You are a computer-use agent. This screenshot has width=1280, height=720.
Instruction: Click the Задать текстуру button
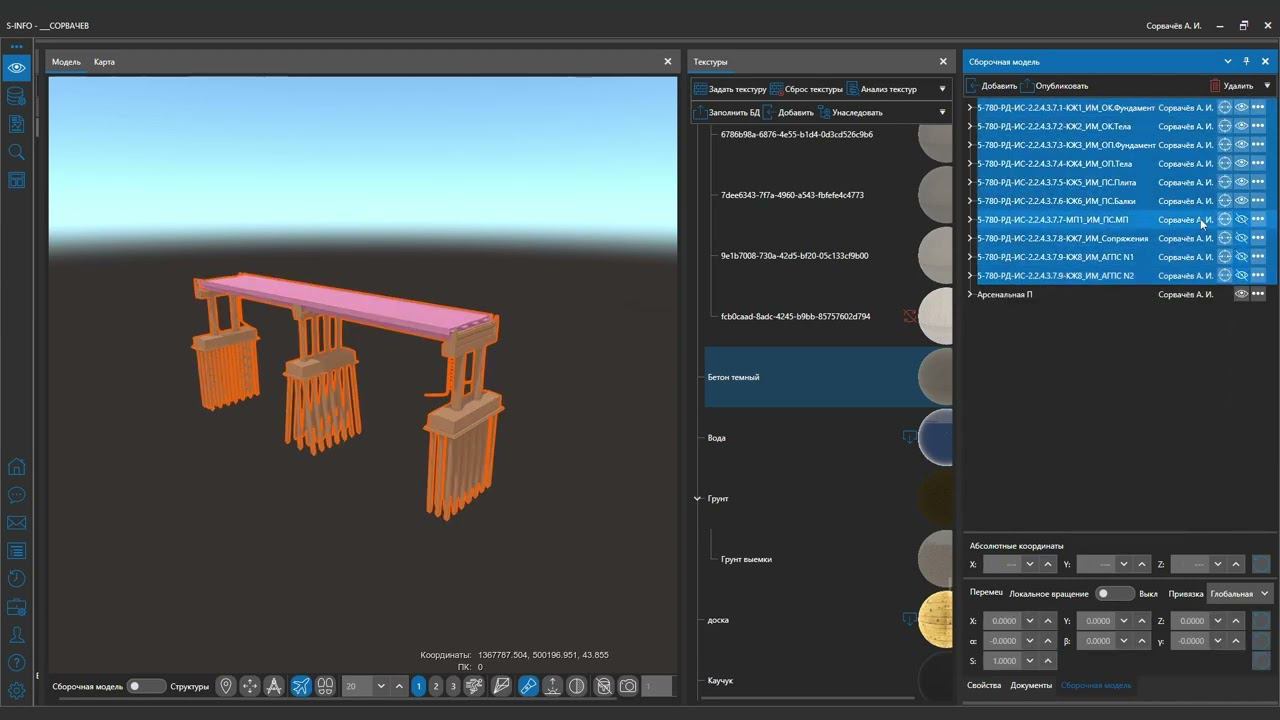pyautogui.click(x=730, y=89)
